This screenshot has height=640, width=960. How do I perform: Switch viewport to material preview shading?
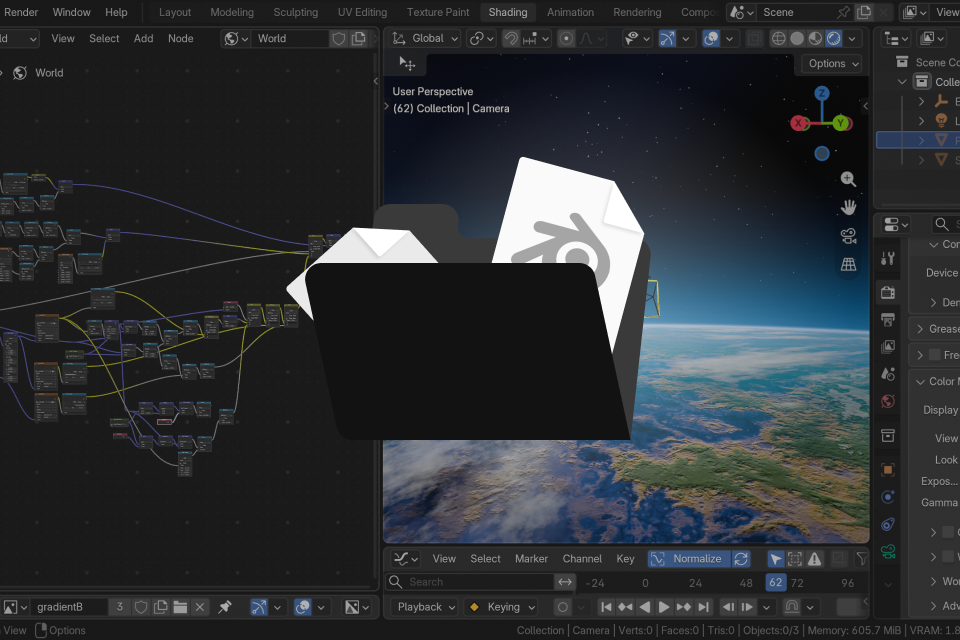815,39
